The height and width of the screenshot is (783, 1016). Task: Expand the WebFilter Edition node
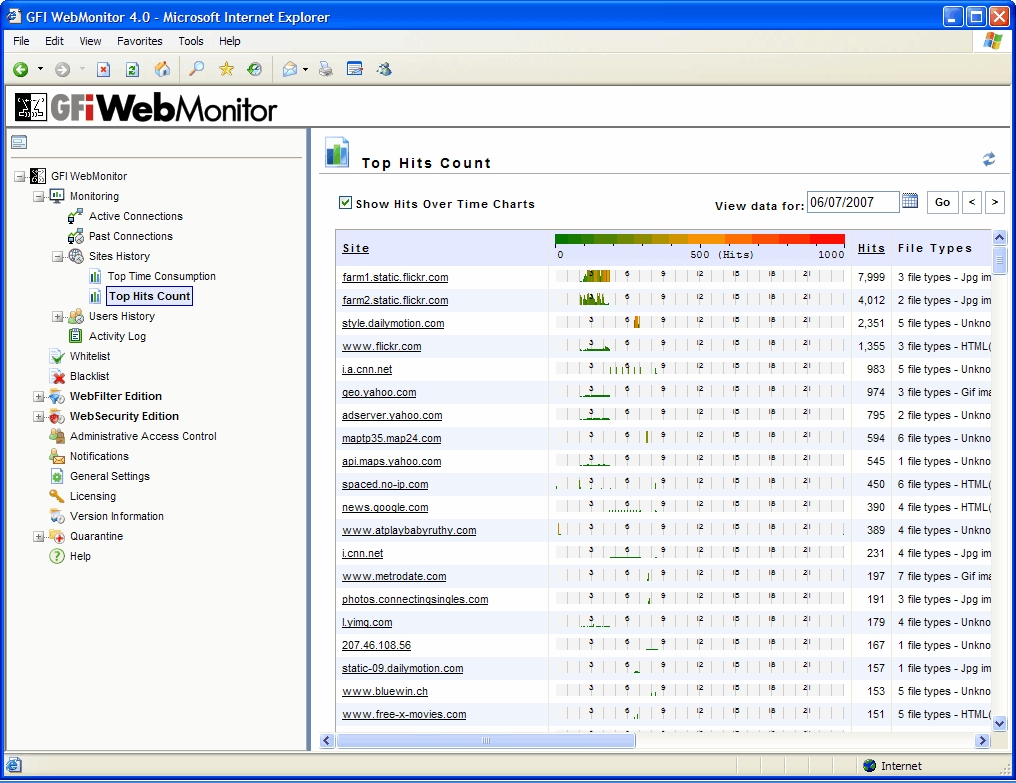click(39, 396)
